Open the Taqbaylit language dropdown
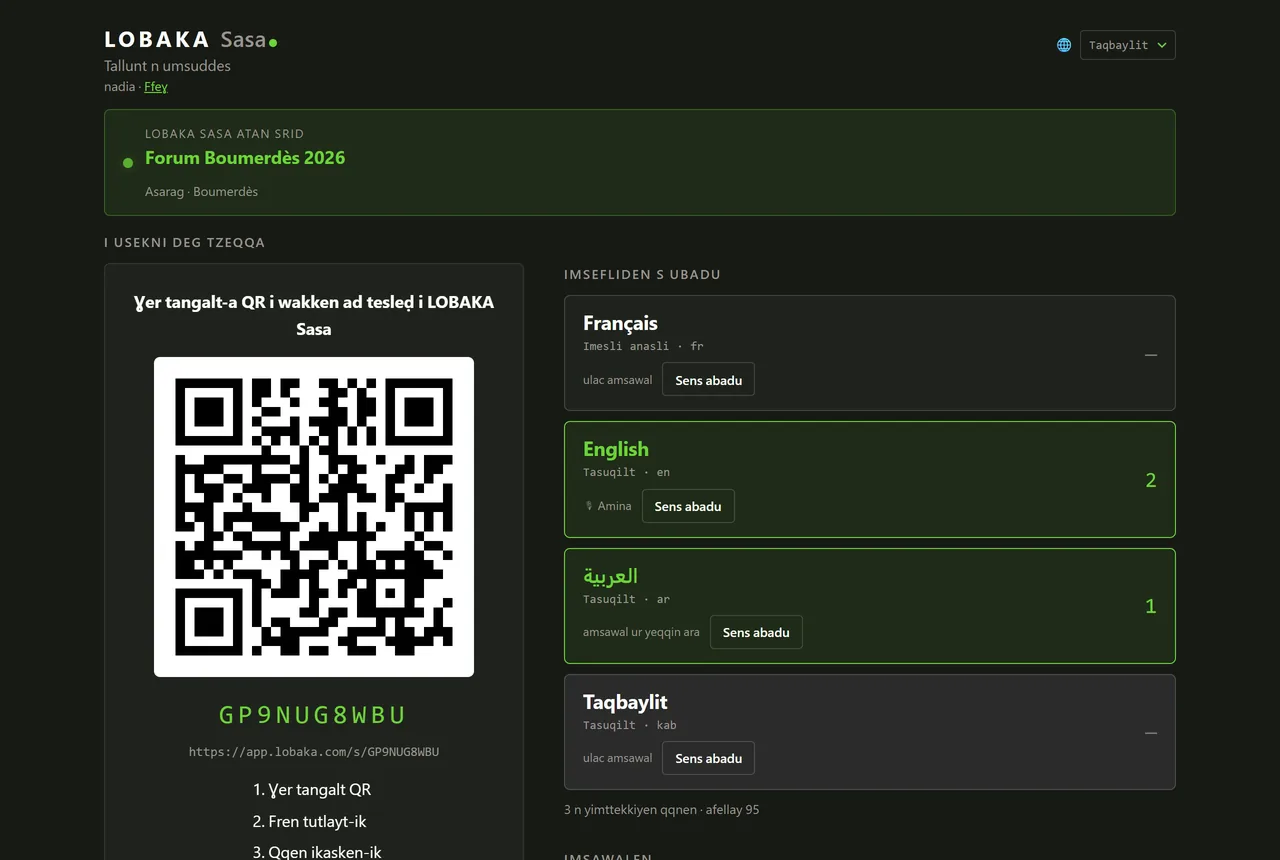The height and width of the screenshot is (860, 1280). [x=1127, y=45]
